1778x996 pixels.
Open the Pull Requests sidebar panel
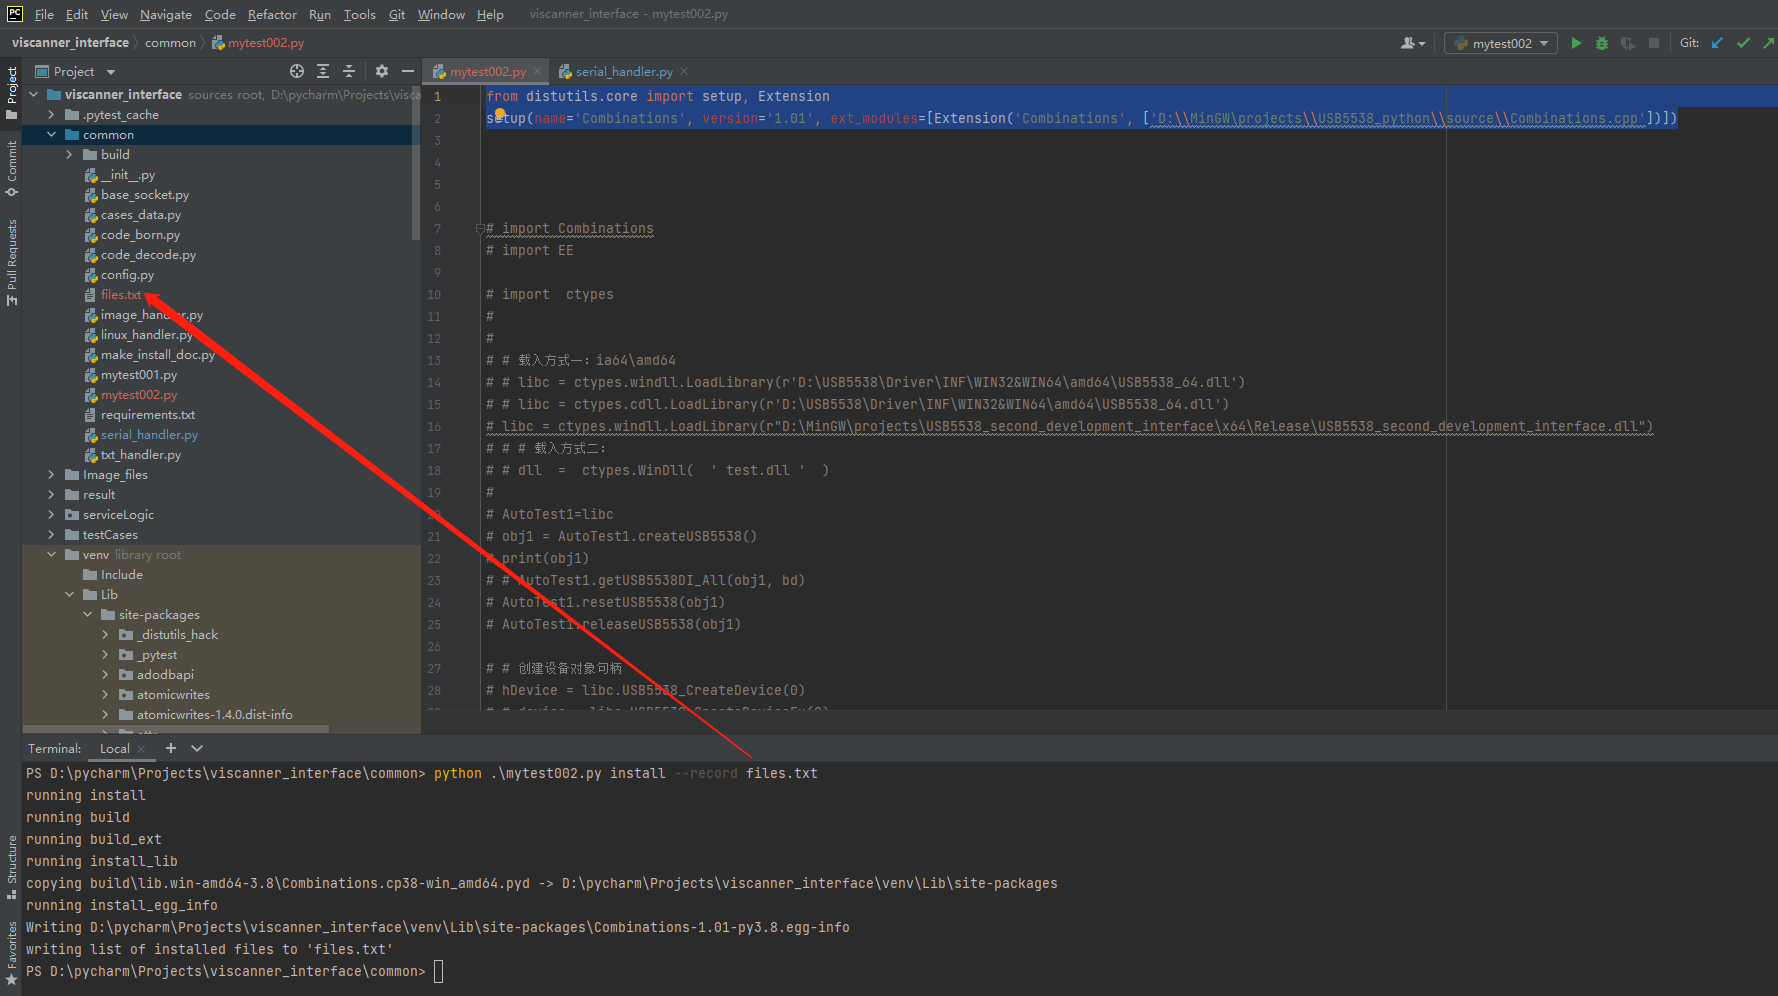pyautogui.click(x=12, y=250)
